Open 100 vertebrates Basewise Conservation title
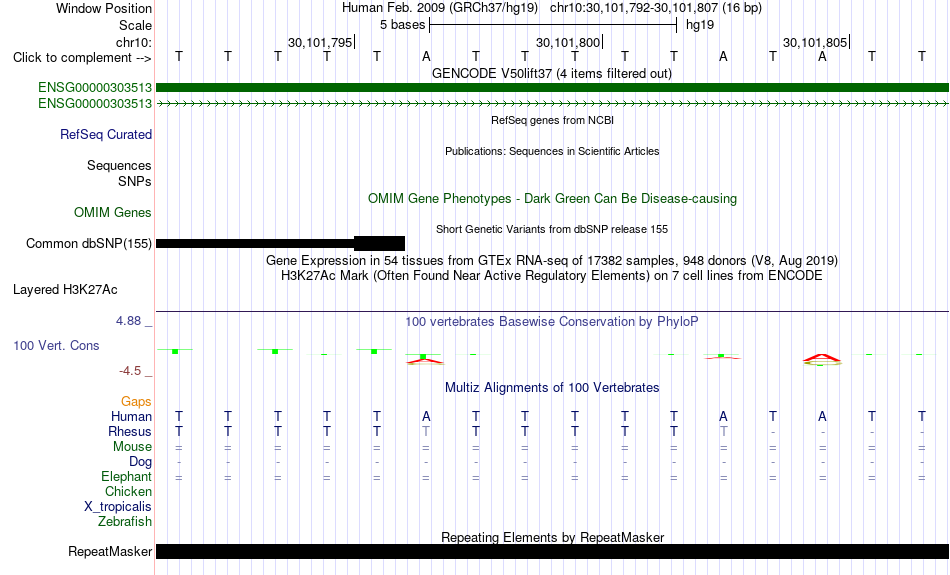 click(x=552, y=322)
